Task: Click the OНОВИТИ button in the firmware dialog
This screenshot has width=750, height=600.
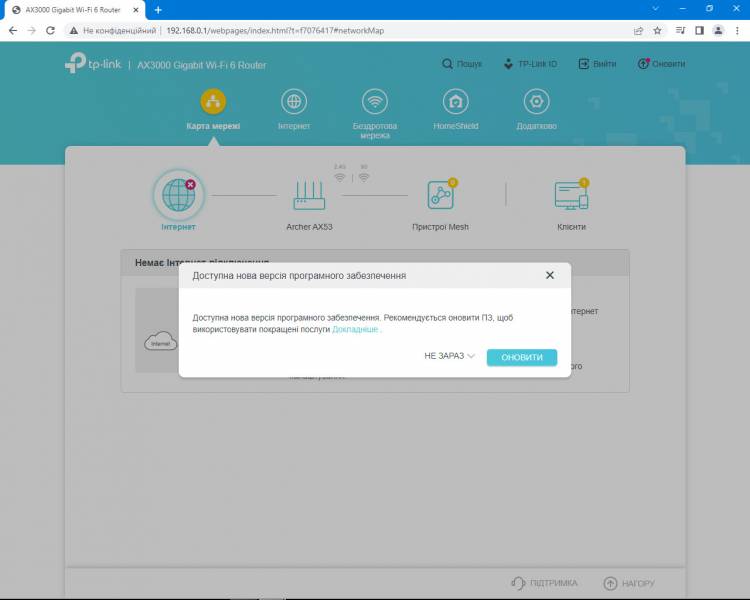Action: (522, 357)
